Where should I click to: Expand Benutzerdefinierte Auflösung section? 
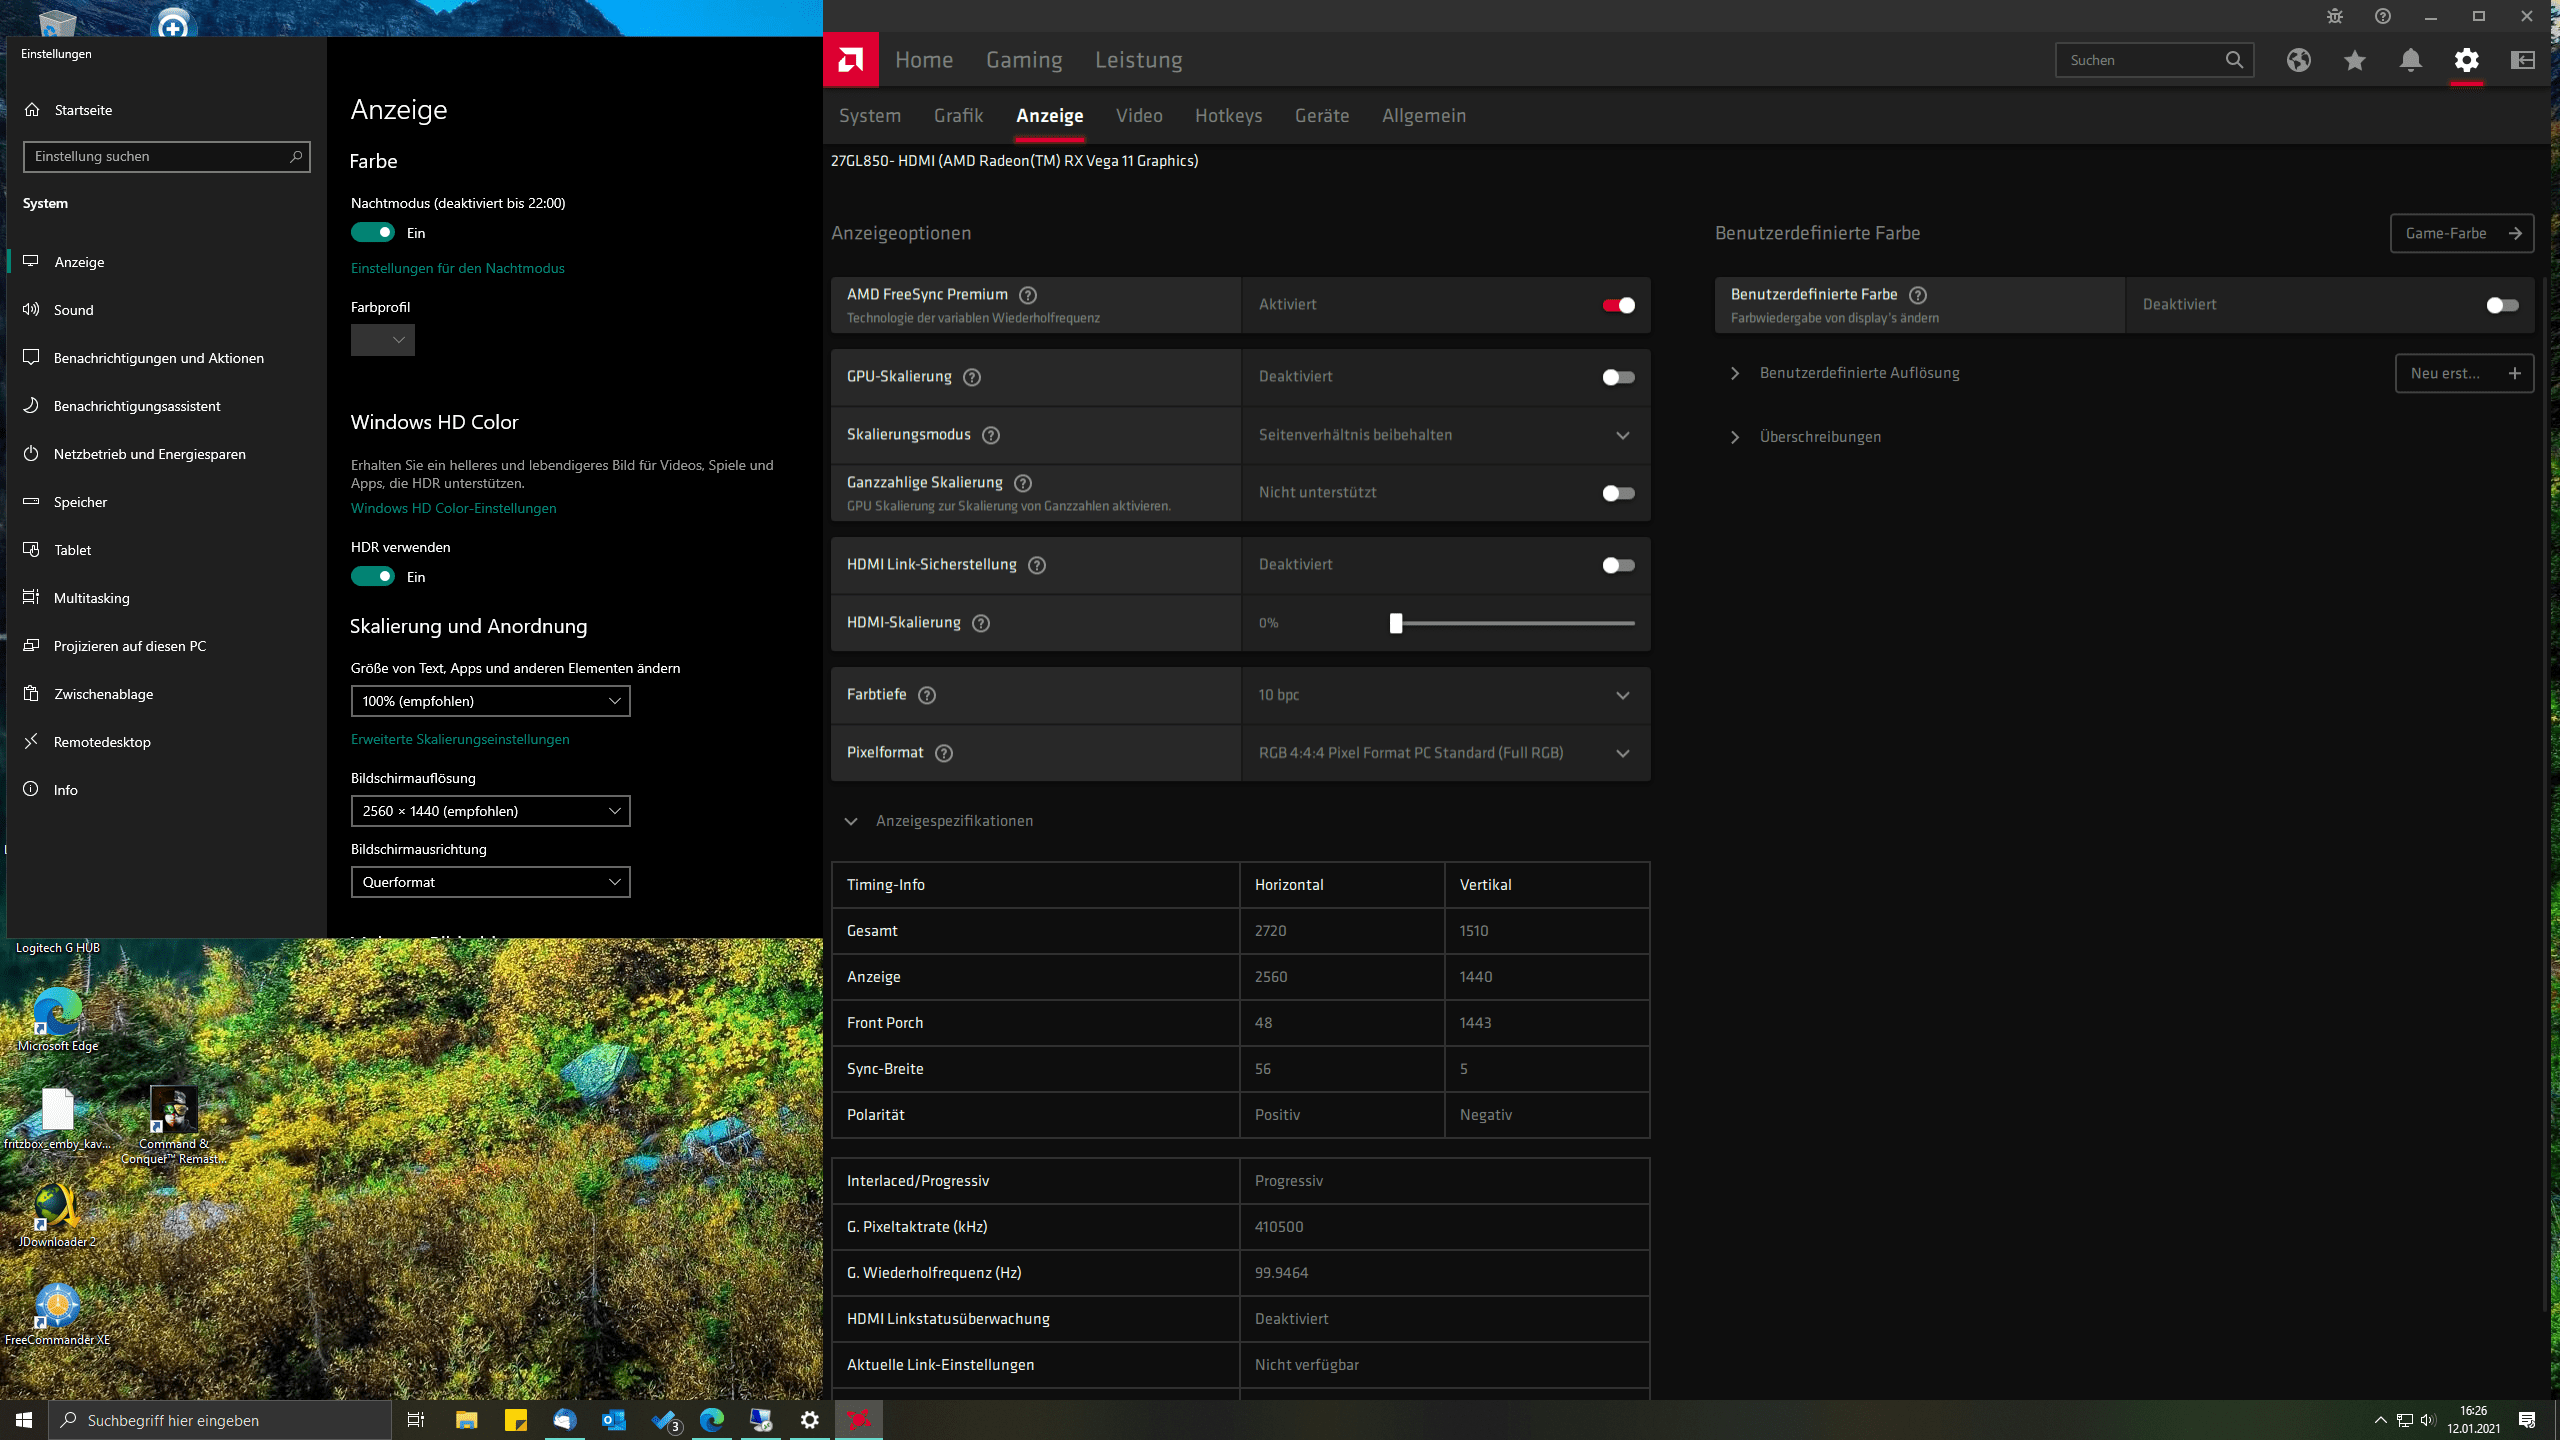(x=1735, y=373)
